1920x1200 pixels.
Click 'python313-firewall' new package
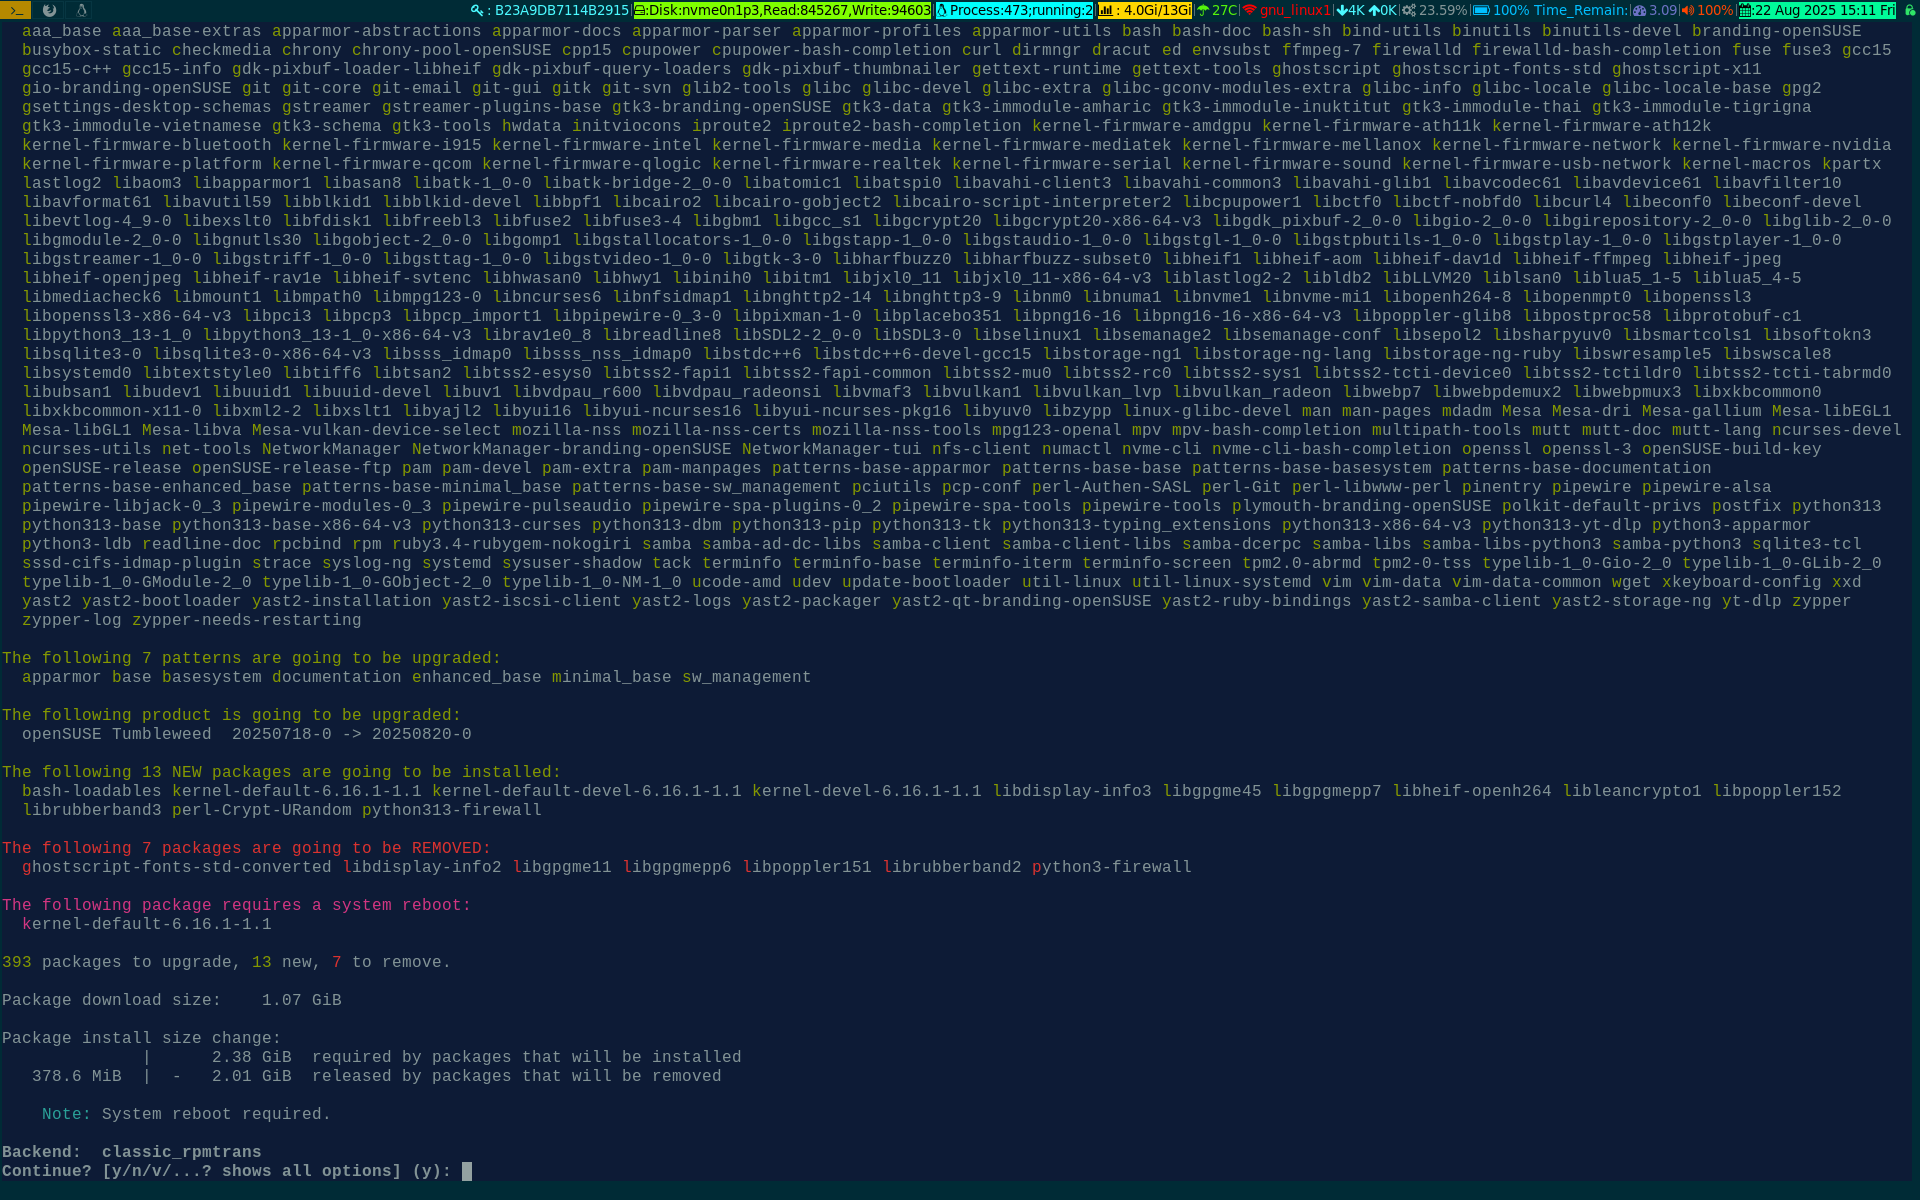452,810
